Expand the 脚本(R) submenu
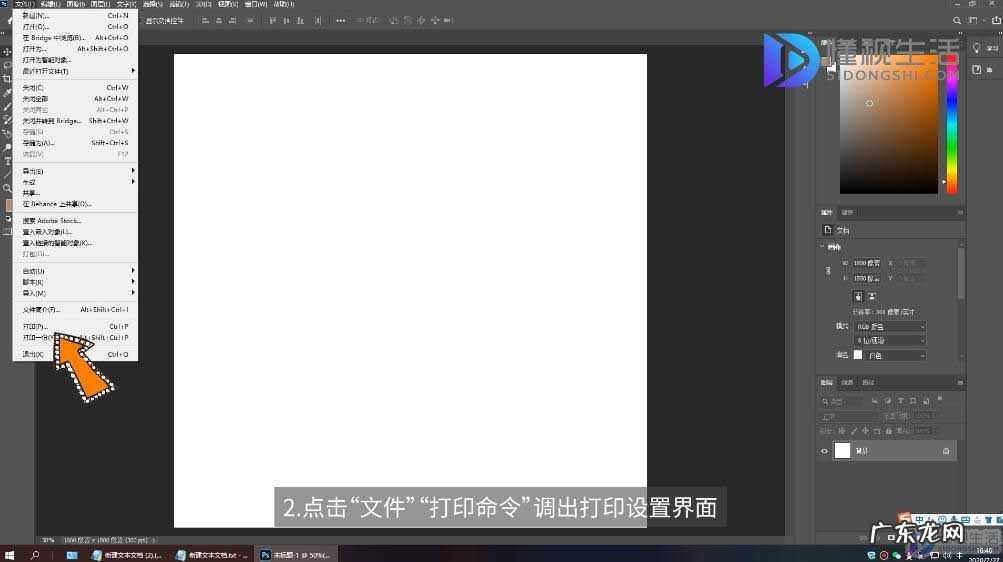 pyautogui.click(x=75, y=282)
